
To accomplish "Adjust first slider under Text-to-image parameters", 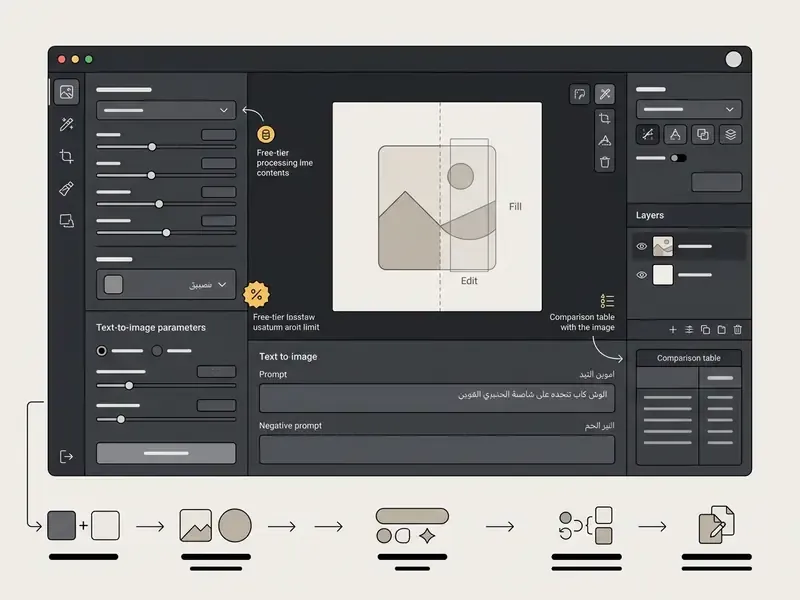I will tap(129, 385).
